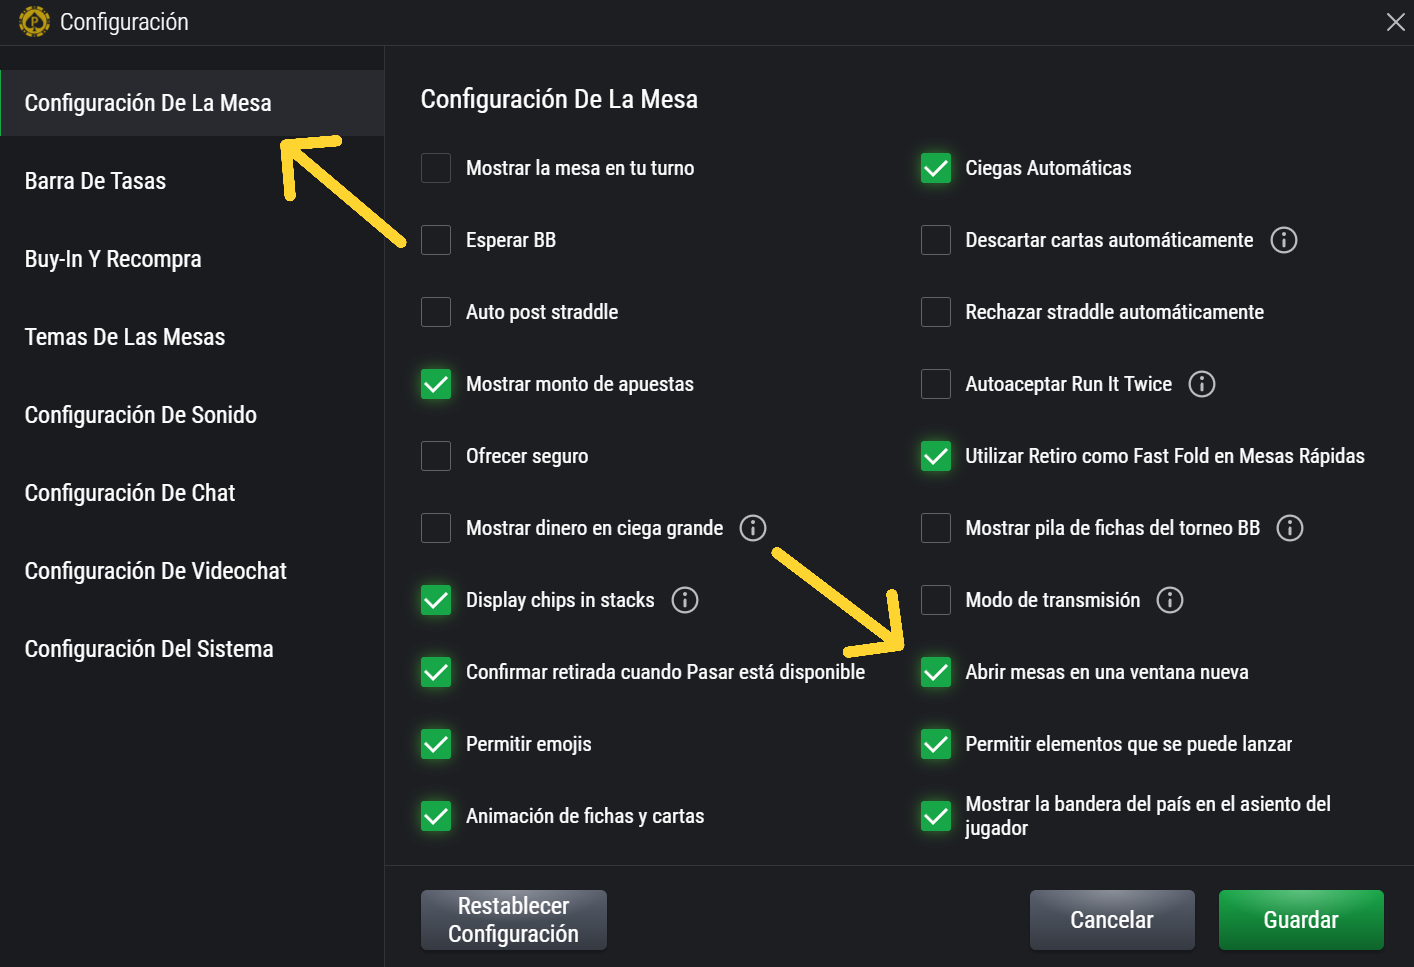Image resolution: width=1414 pixels, height=967 pixels.
Task: Click Restablecer Configuración button
Action: click(x=513, y=920)
